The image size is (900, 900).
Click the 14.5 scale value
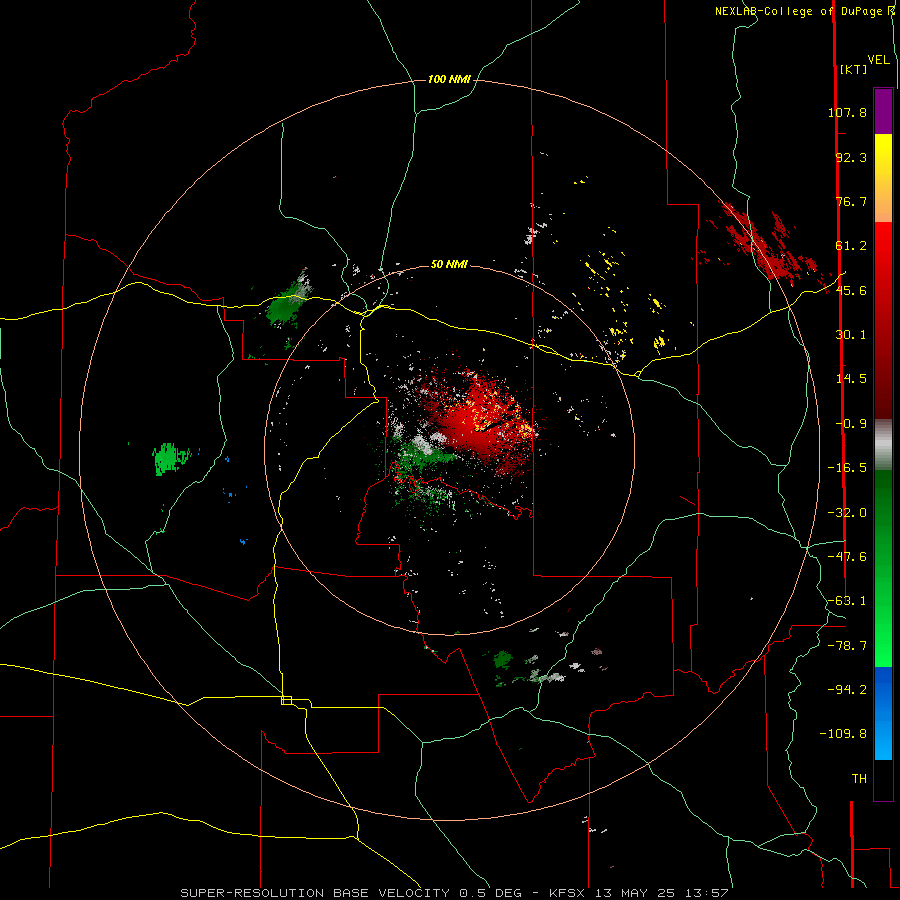coord(851,379)
